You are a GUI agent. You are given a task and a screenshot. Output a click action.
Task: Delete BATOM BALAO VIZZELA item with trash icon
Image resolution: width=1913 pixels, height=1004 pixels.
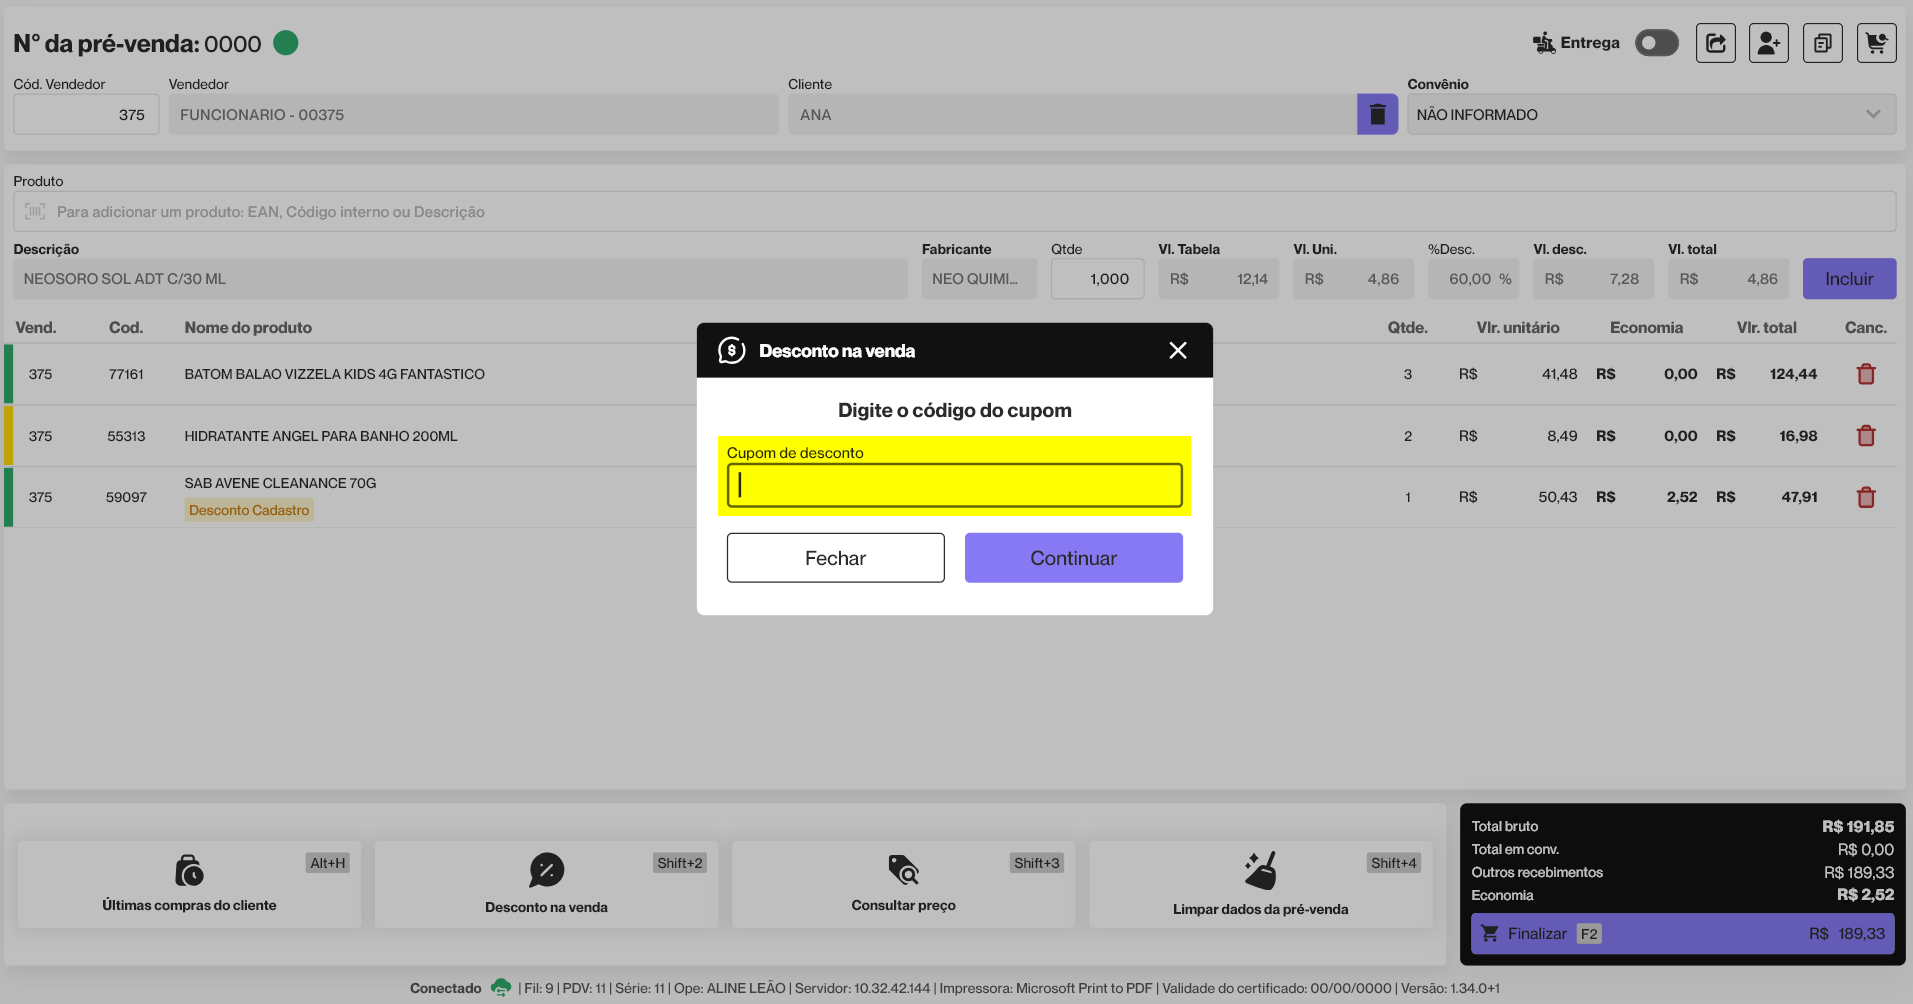1865,374
